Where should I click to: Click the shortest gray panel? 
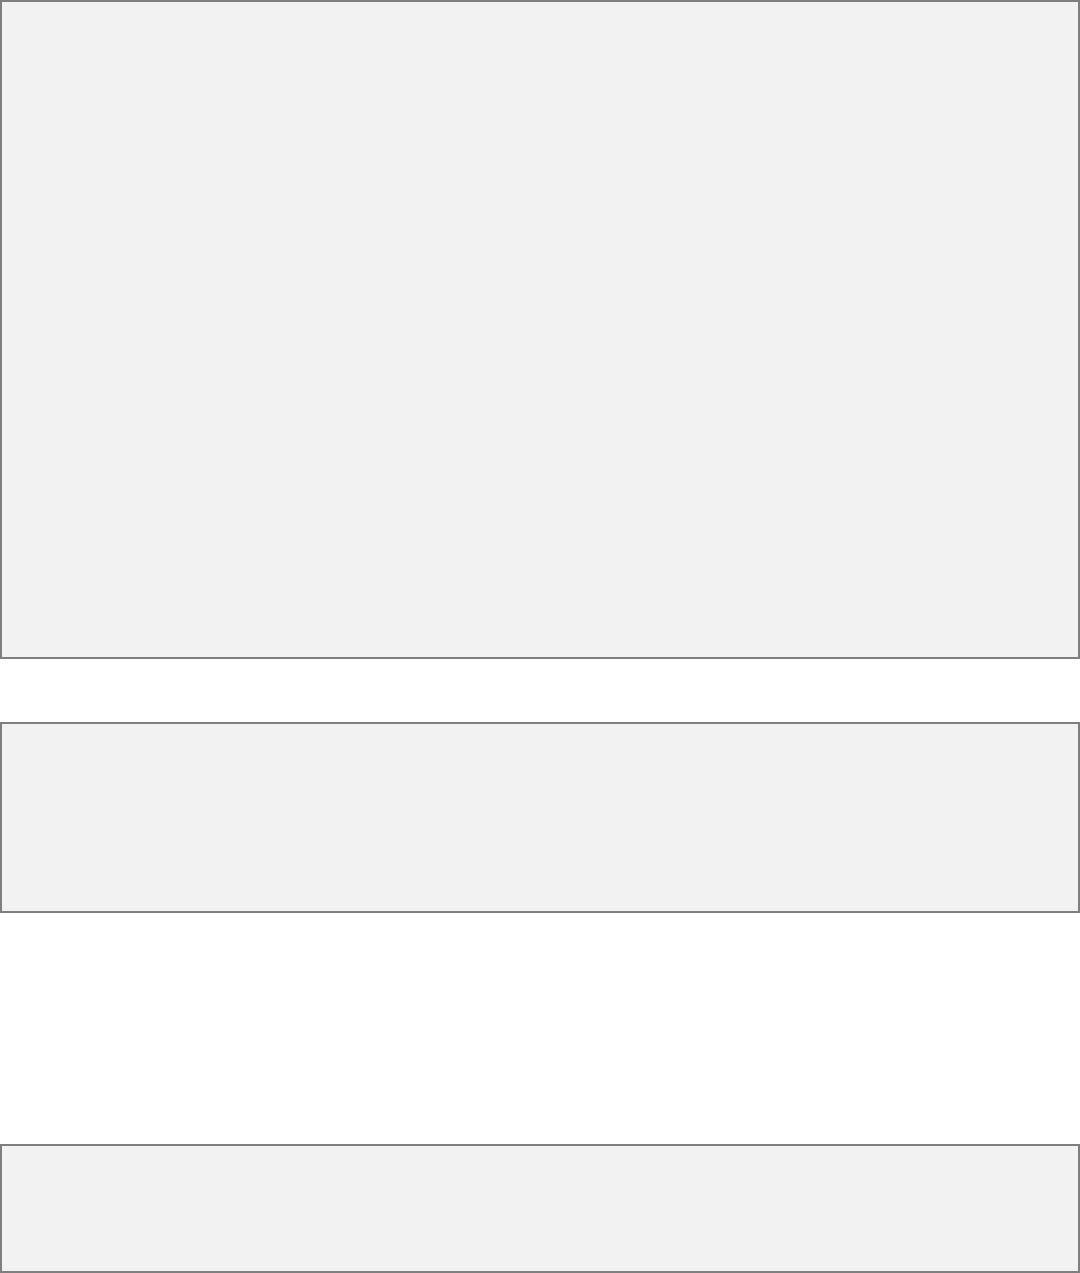pyautogui.click(x=540, y=1208)
